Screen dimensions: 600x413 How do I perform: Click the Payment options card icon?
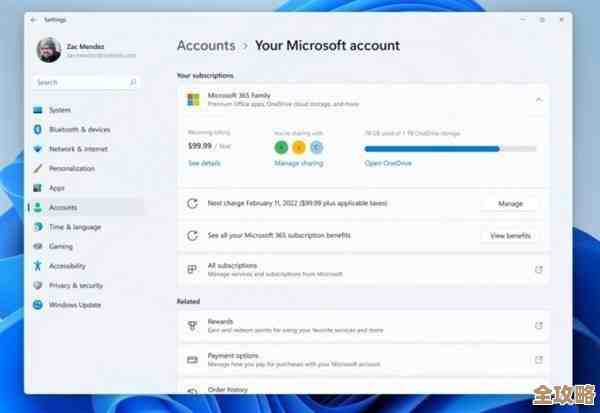(x=192, y=360)
